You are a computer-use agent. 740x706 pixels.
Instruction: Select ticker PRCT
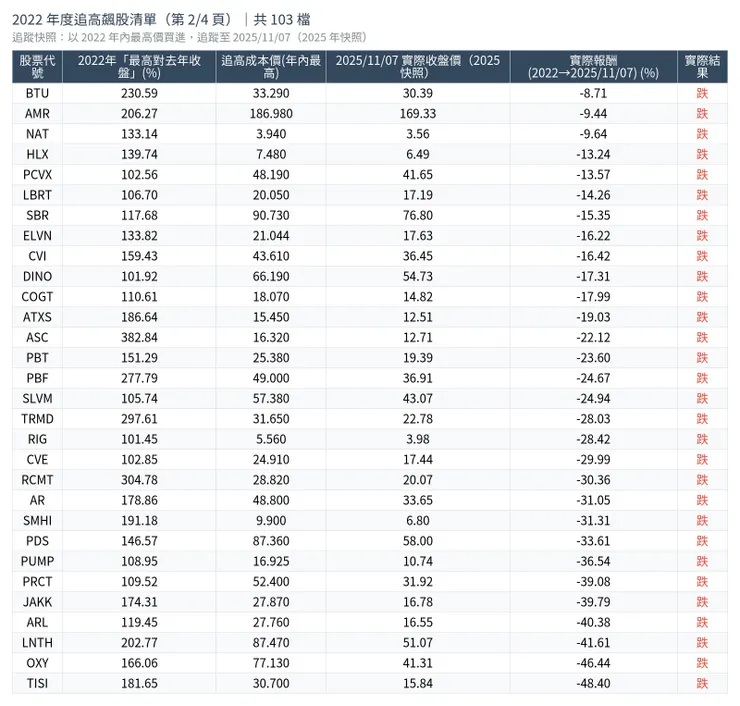(x=37, y=581)
